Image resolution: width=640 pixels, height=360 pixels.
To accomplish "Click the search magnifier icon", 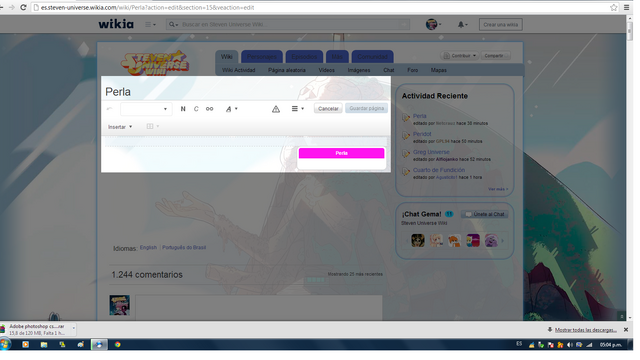I will tap(173, 24).
